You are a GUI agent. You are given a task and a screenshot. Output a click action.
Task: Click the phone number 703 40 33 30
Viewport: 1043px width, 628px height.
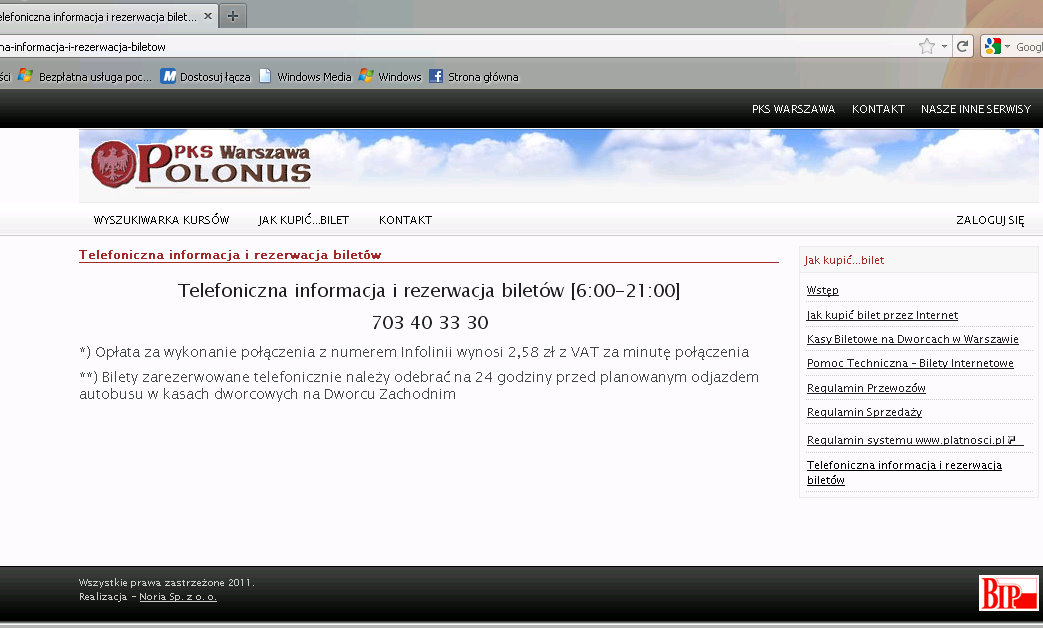click(430, 323)
